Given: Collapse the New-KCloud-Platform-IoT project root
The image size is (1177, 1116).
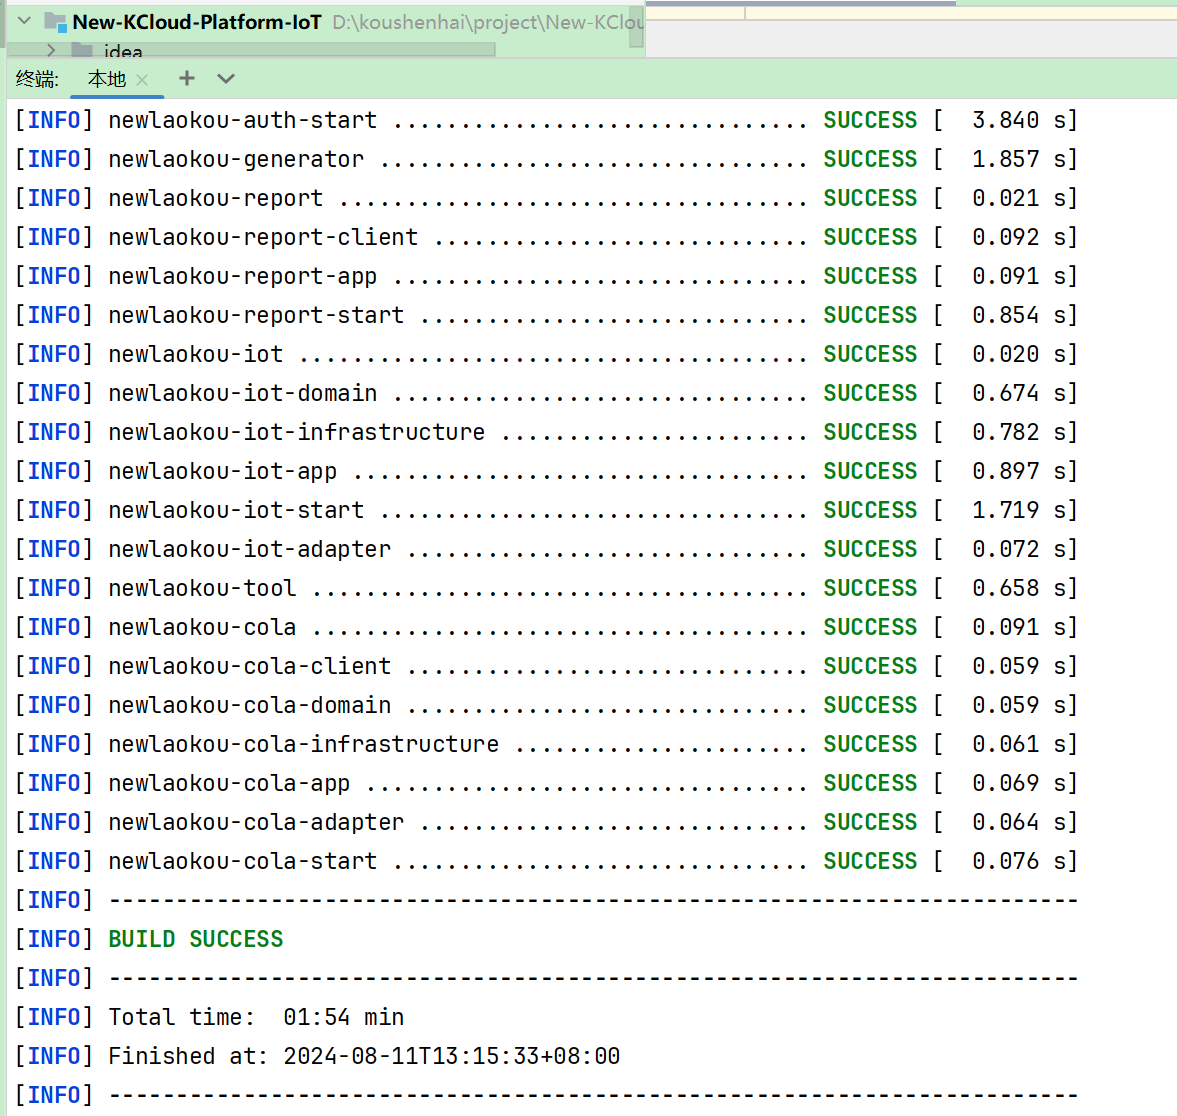Looking at the screenshot, I should point(25,21).
